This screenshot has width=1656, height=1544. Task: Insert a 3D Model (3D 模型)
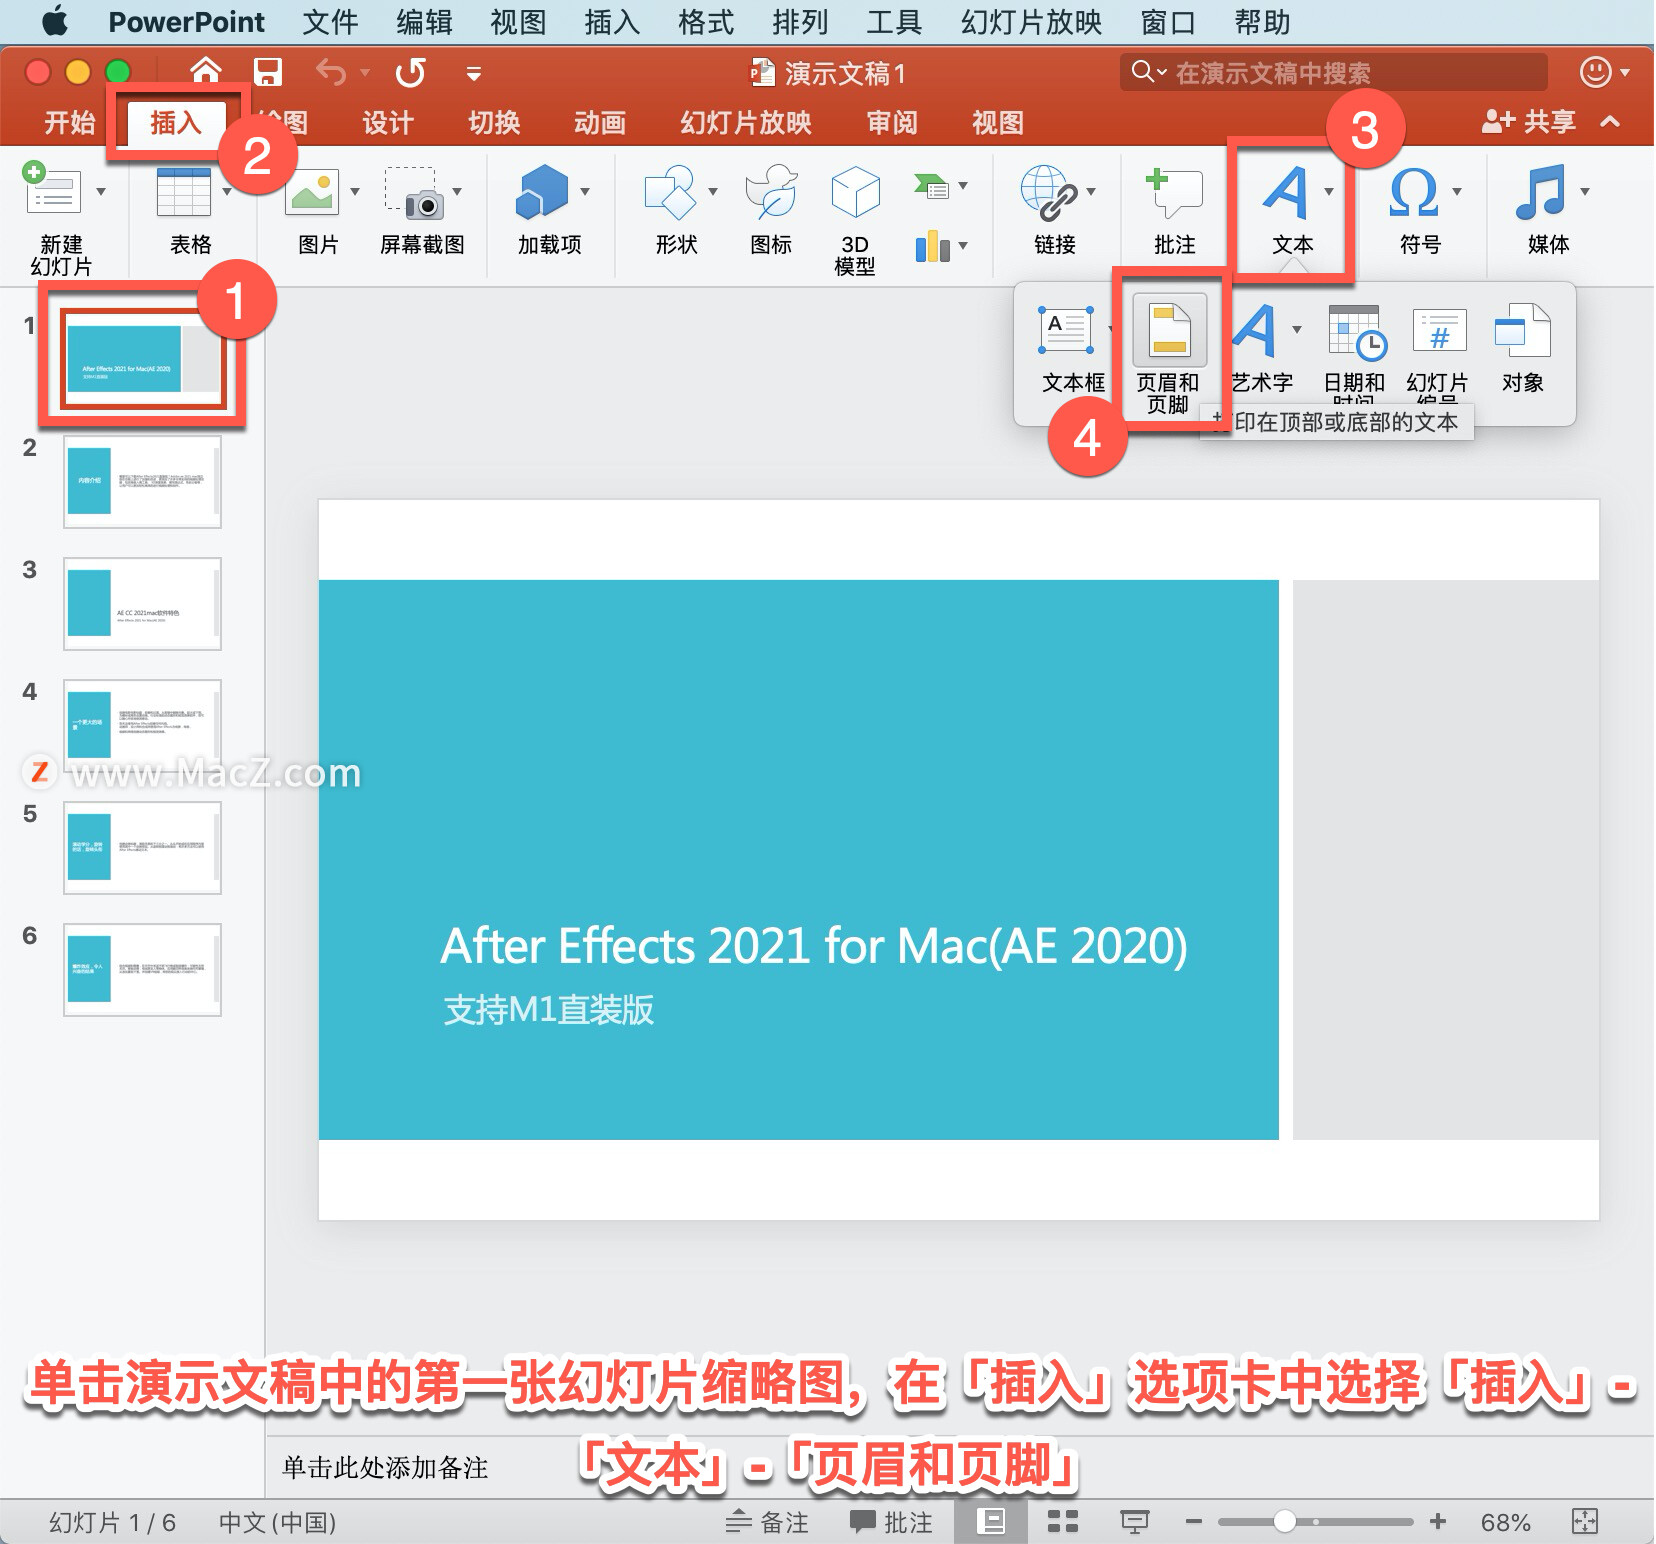[x=855, y=191]
